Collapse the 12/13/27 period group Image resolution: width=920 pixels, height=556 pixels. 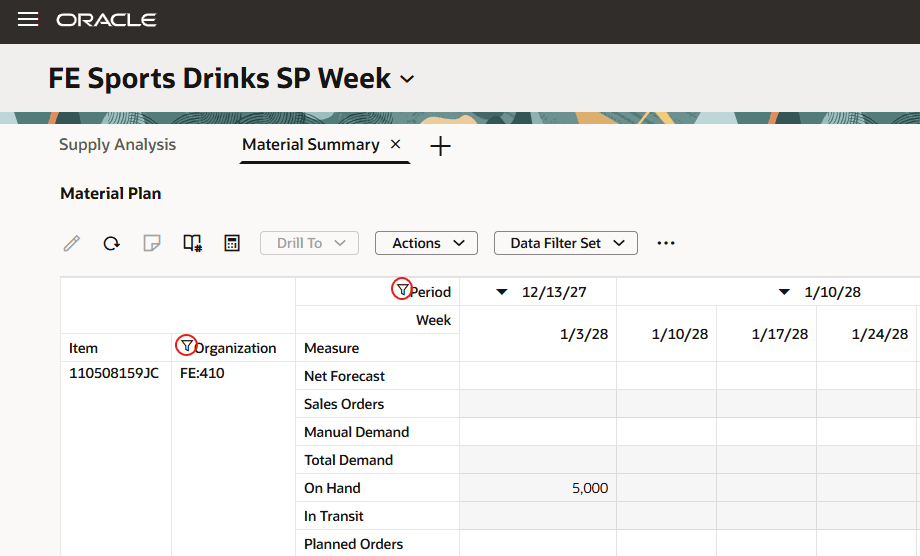click(x=502, y=292)
